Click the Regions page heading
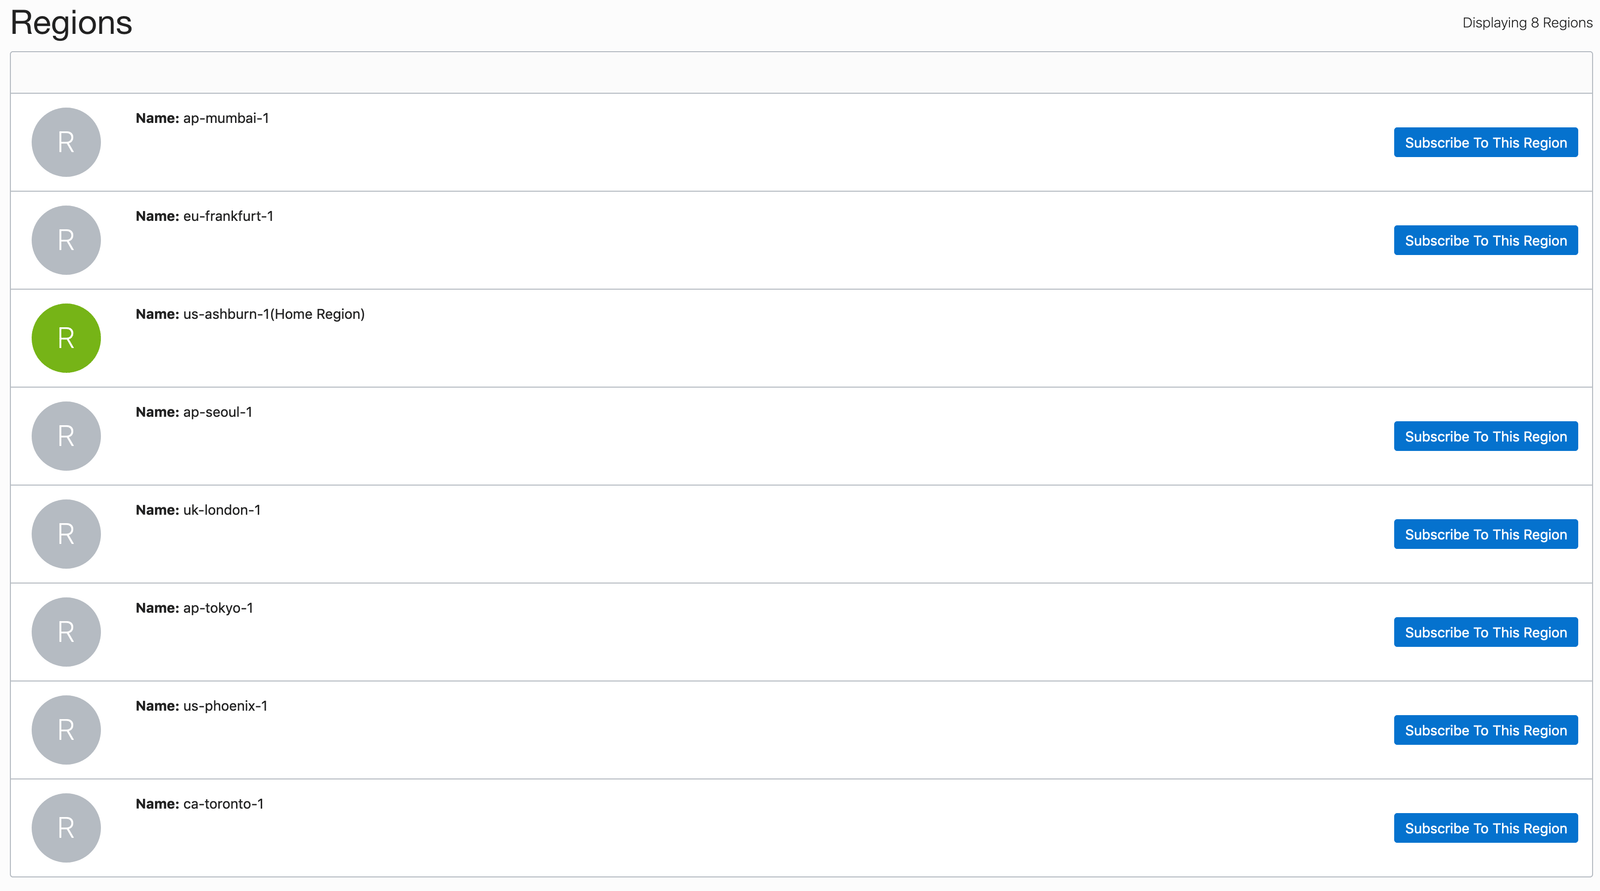 point(71,23)
